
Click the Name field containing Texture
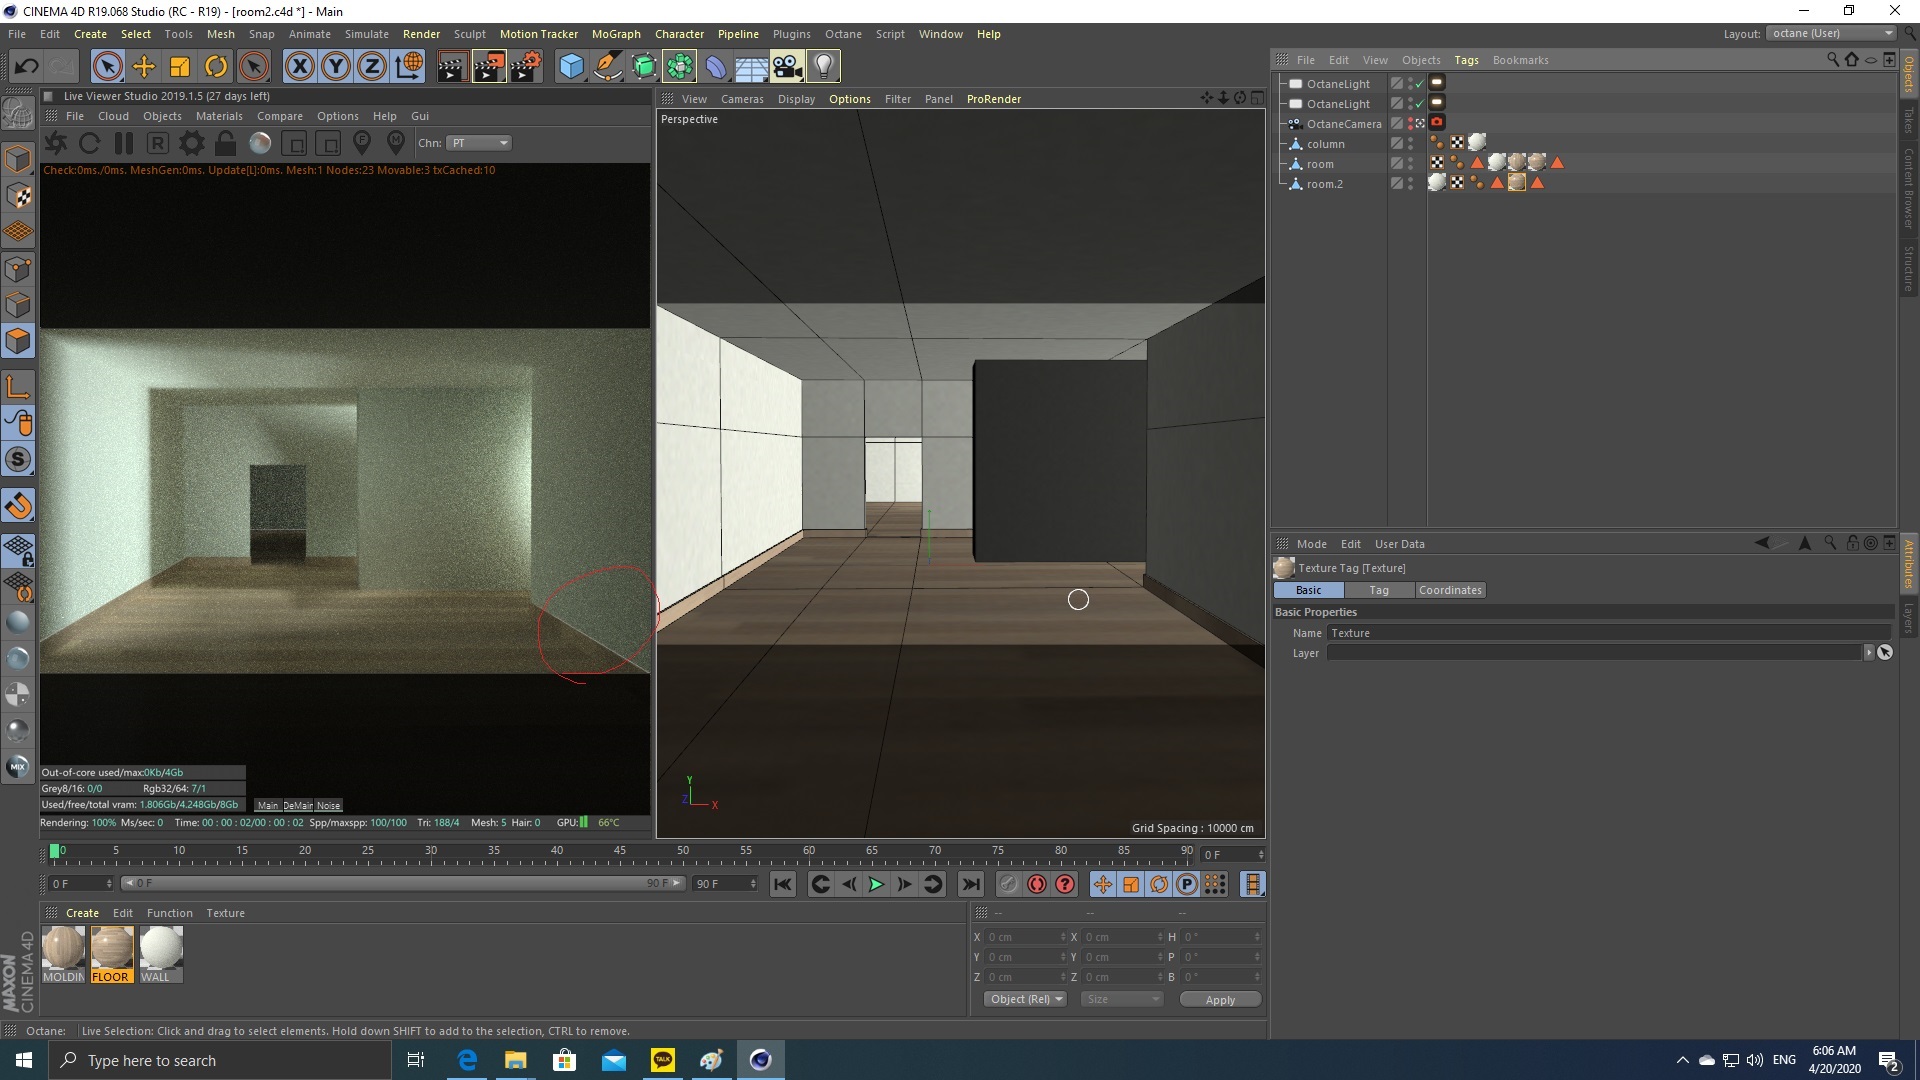[x=1608, y=633]
